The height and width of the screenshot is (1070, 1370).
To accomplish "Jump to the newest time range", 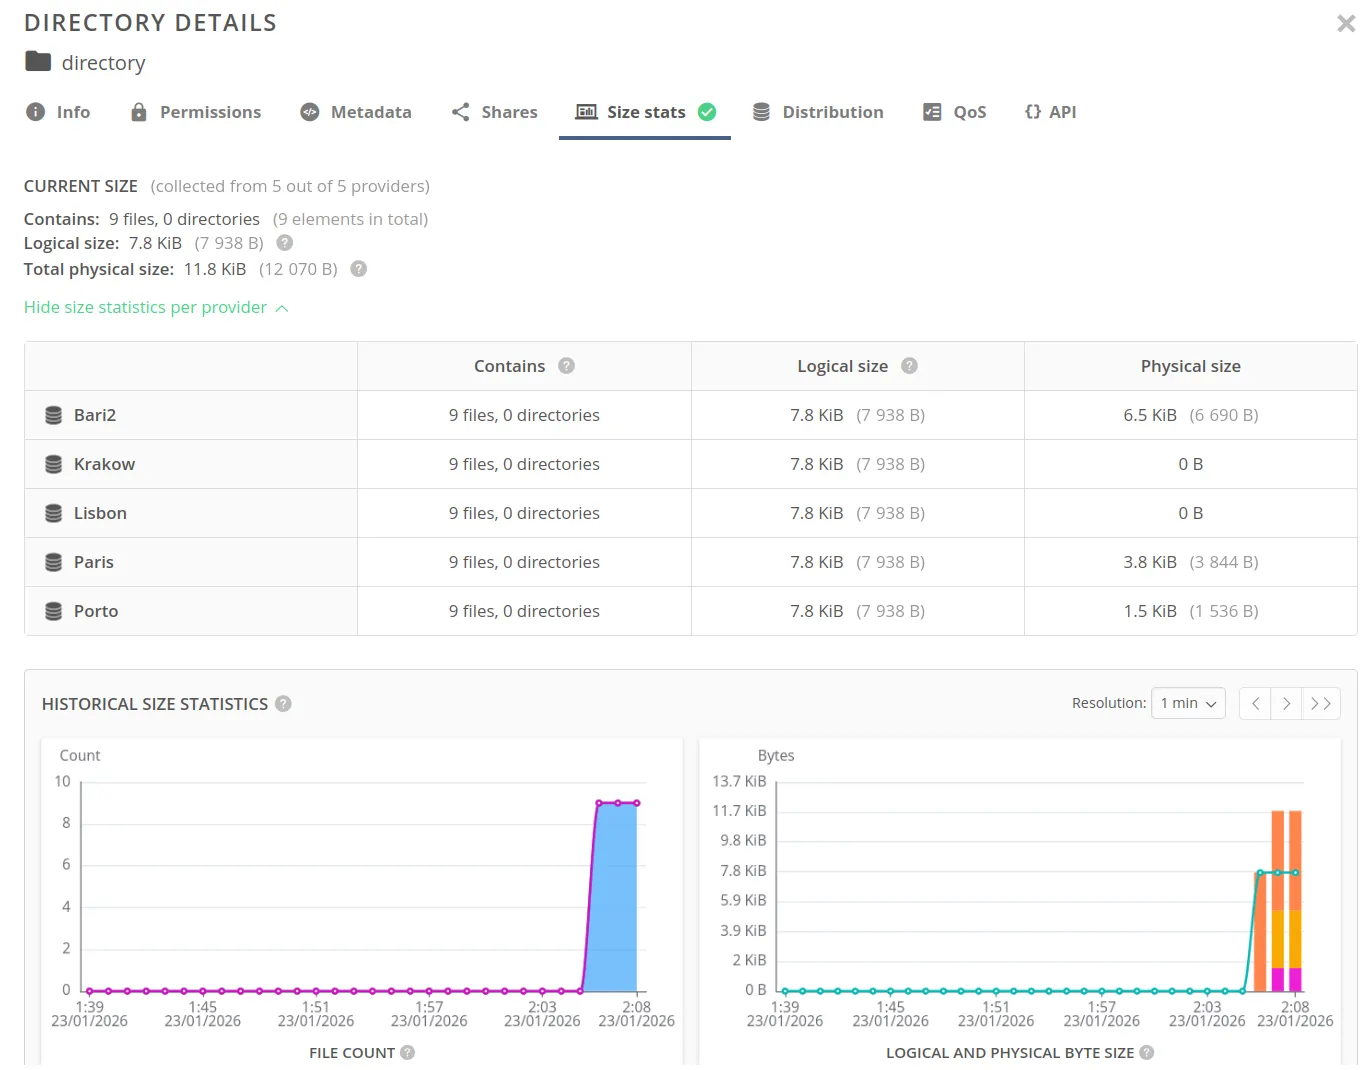I will tap(1321, 704).
